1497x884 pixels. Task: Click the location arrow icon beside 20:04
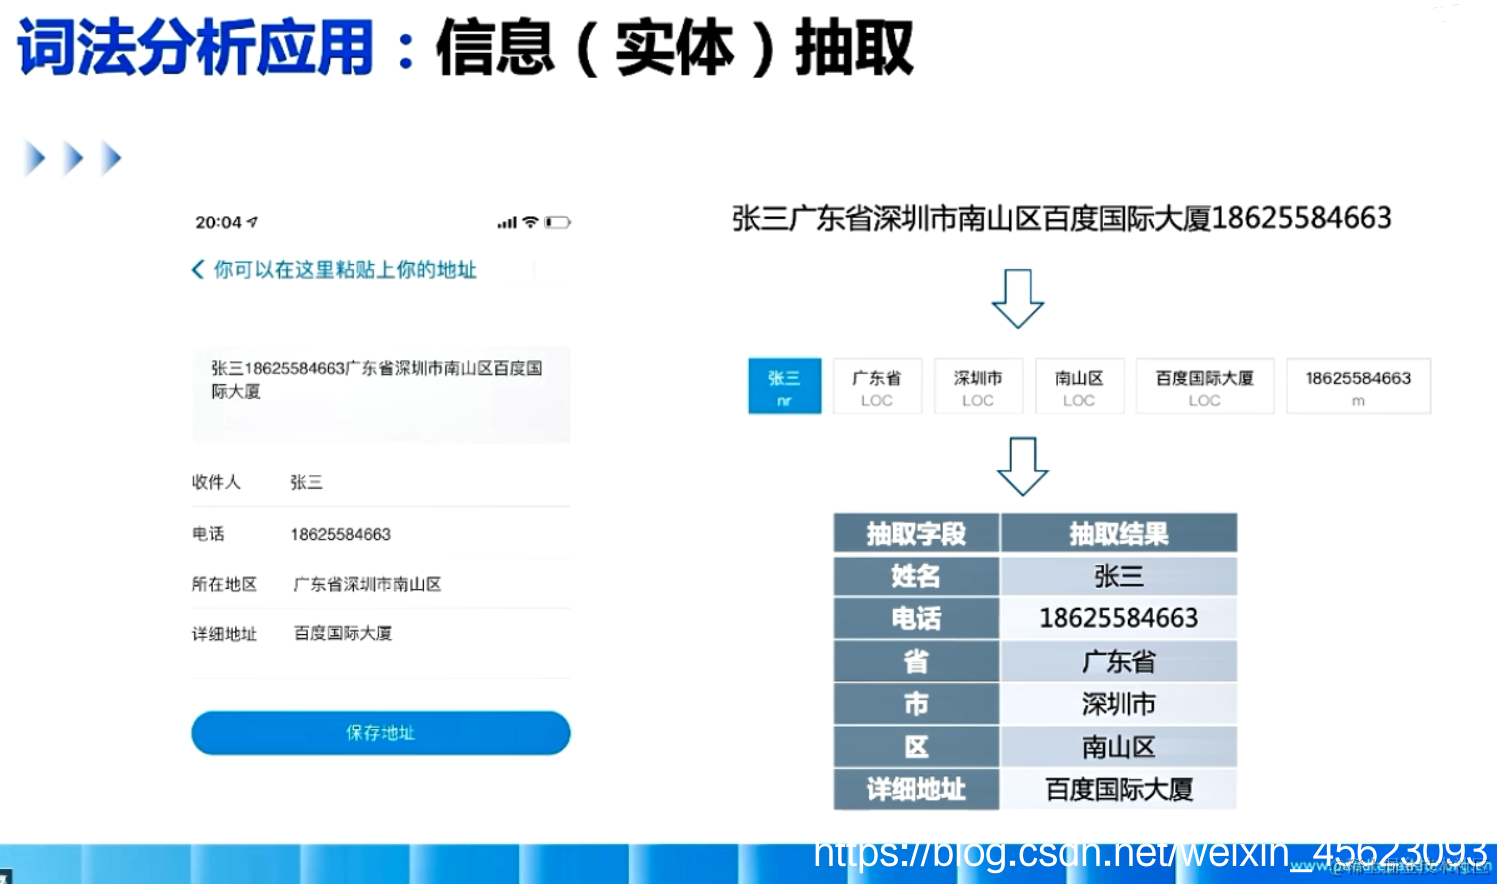point(253,221)
